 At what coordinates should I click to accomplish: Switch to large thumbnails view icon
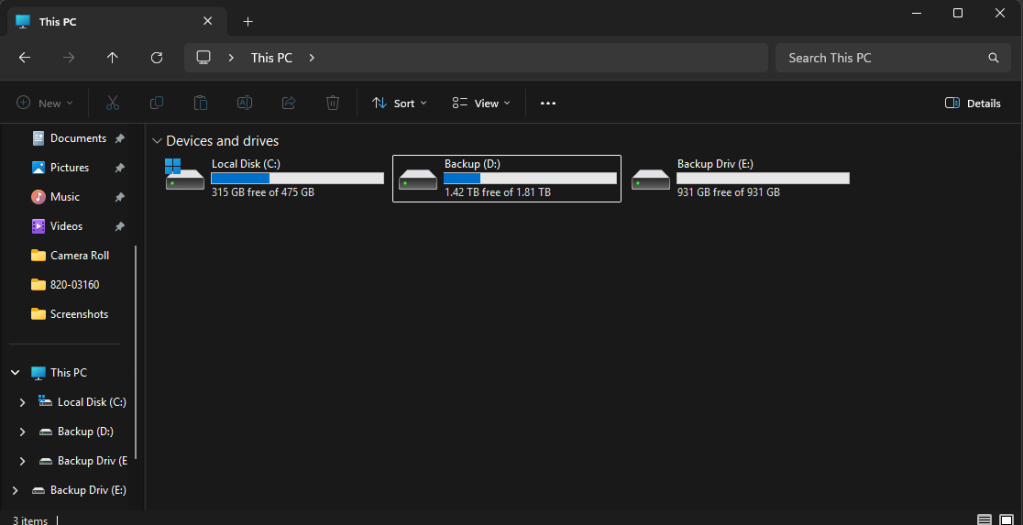click(x=1006, y=520)
